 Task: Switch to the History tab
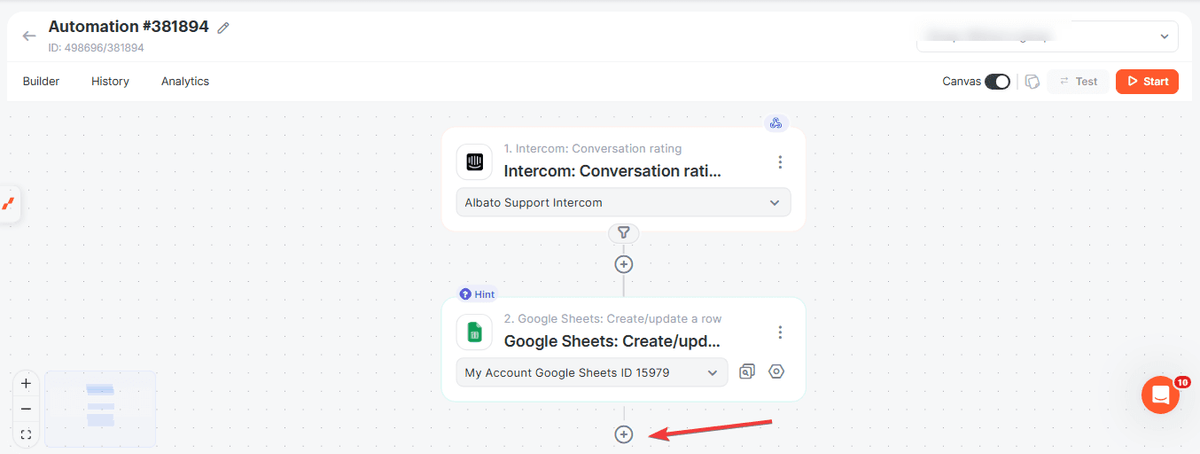click(110, 81)
